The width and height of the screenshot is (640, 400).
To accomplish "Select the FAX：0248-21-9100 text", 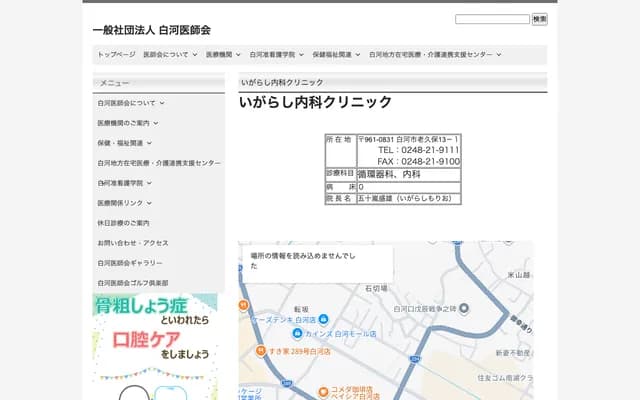I will [418, 162].
